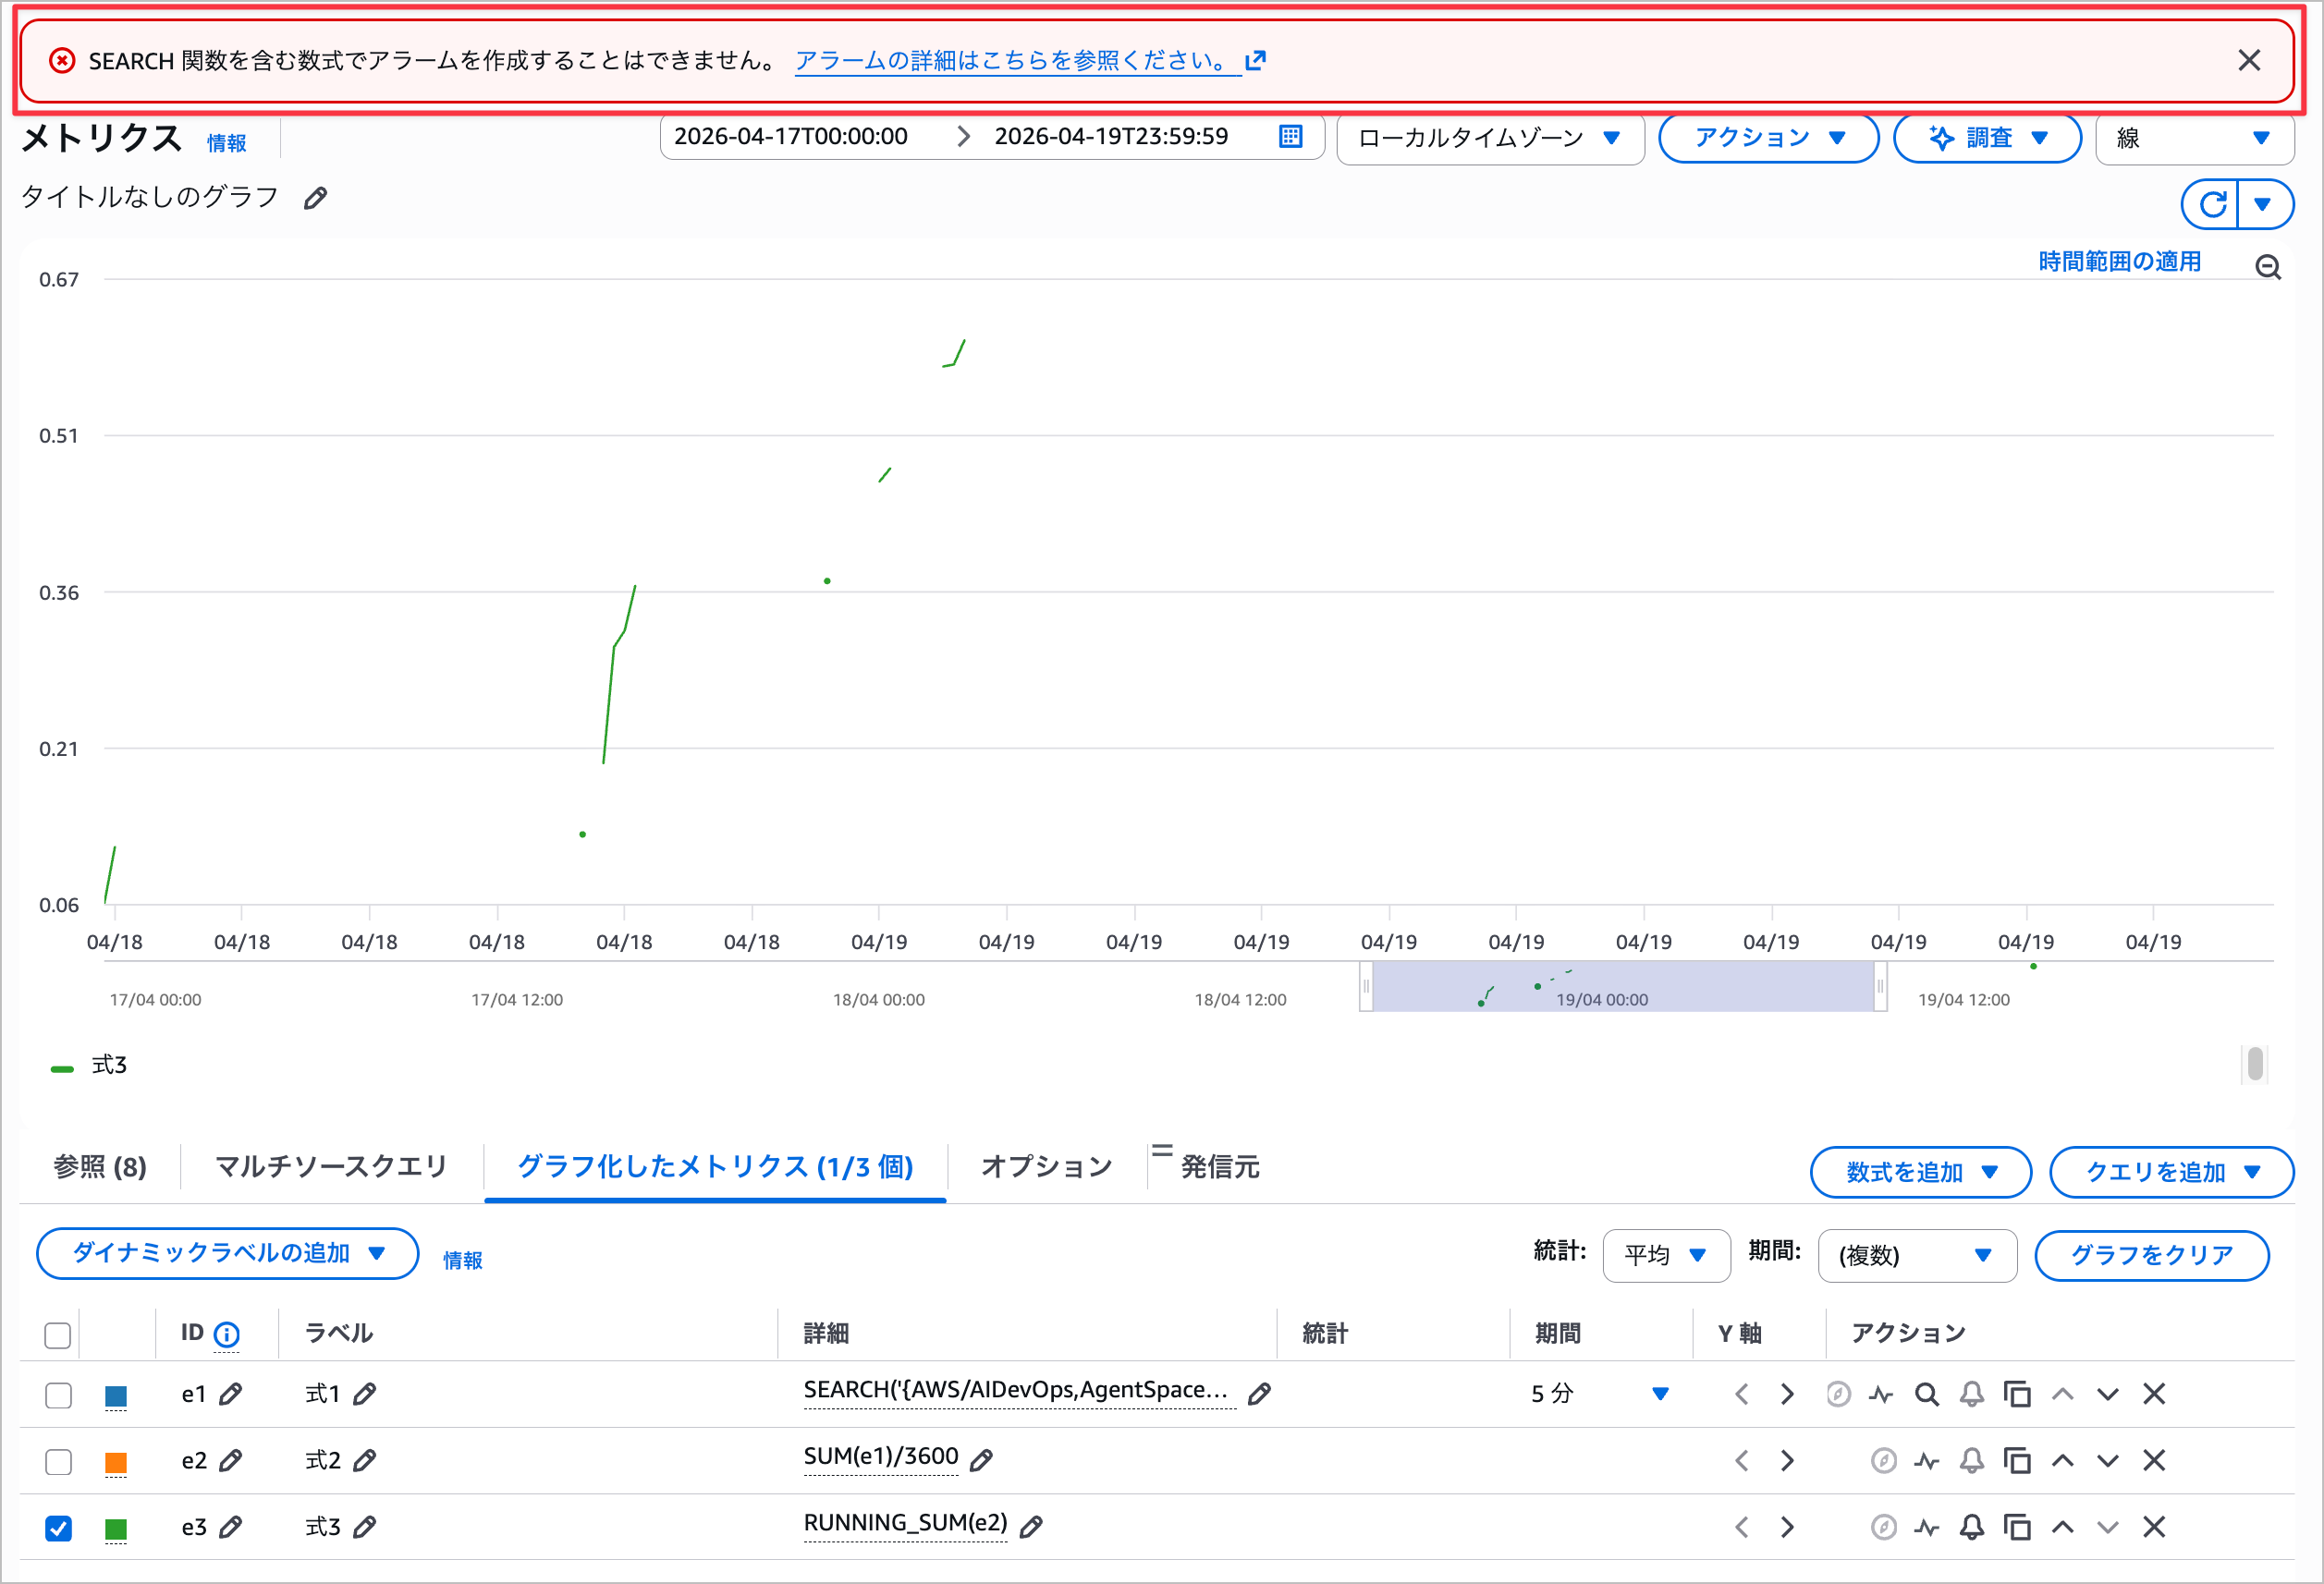Open the アクション dropdown
This screenshot has height=1584, width=2324.
point(1768,138)
